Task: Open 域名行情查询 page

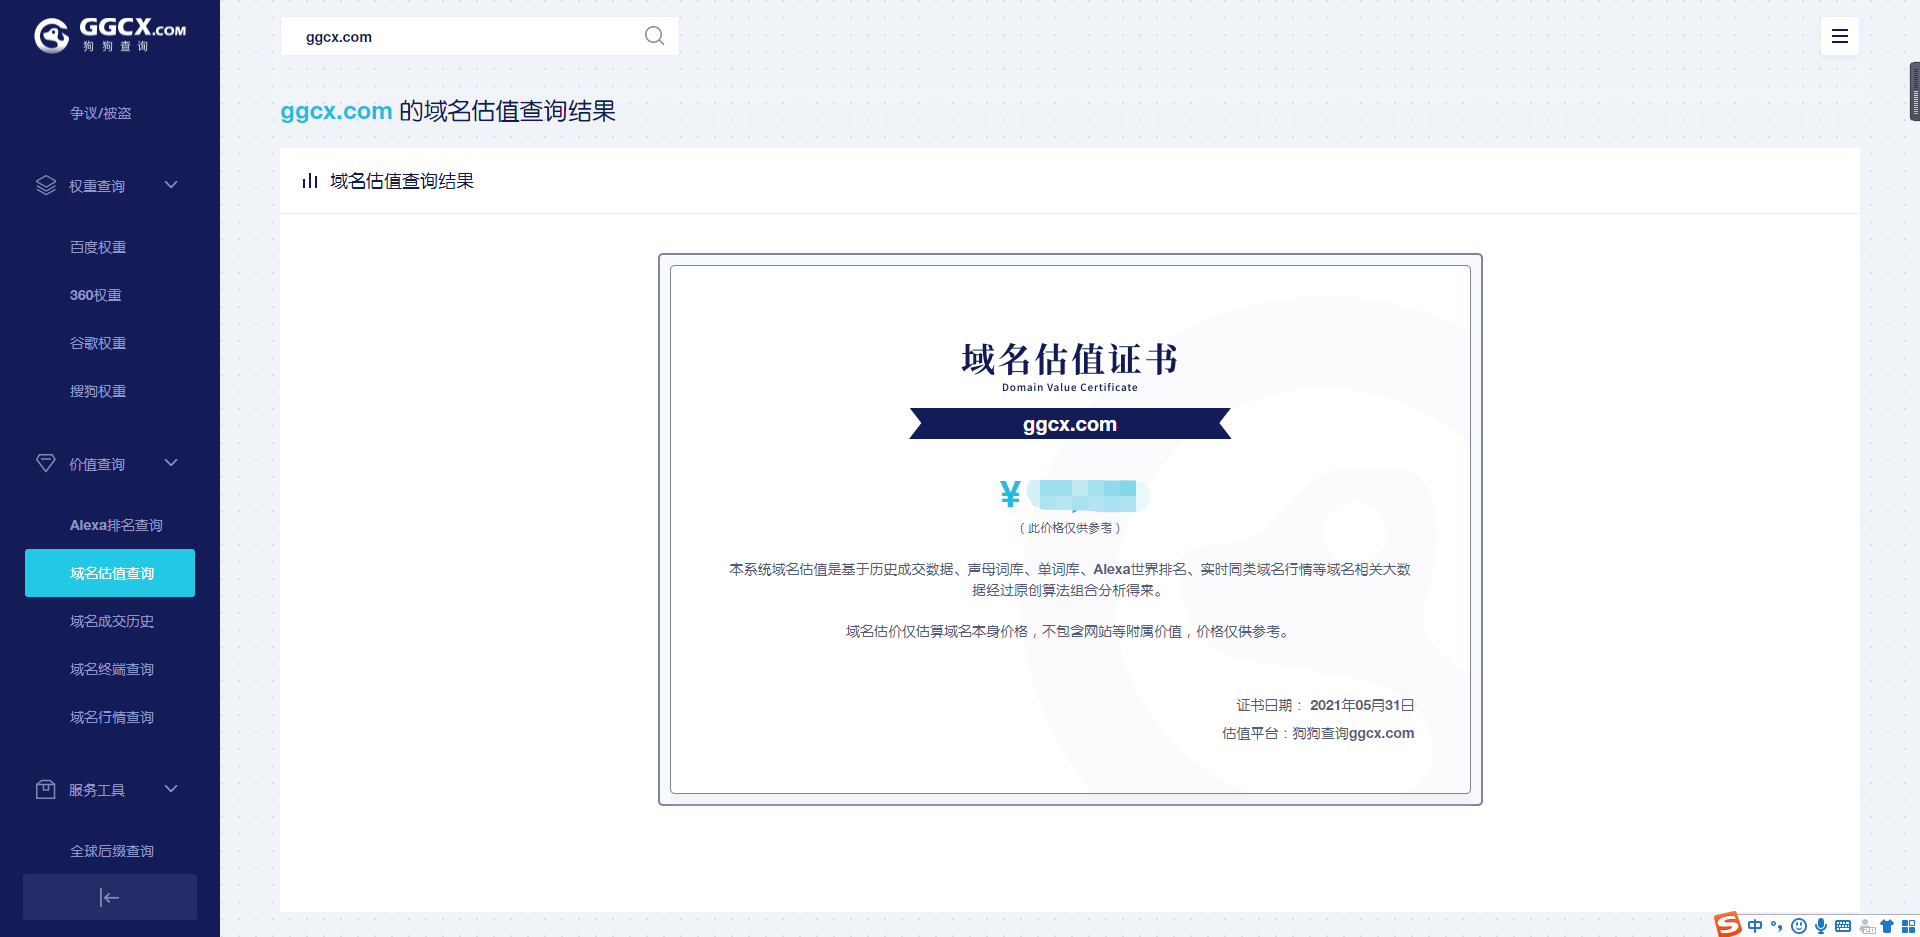Action: tap(112, 717)
